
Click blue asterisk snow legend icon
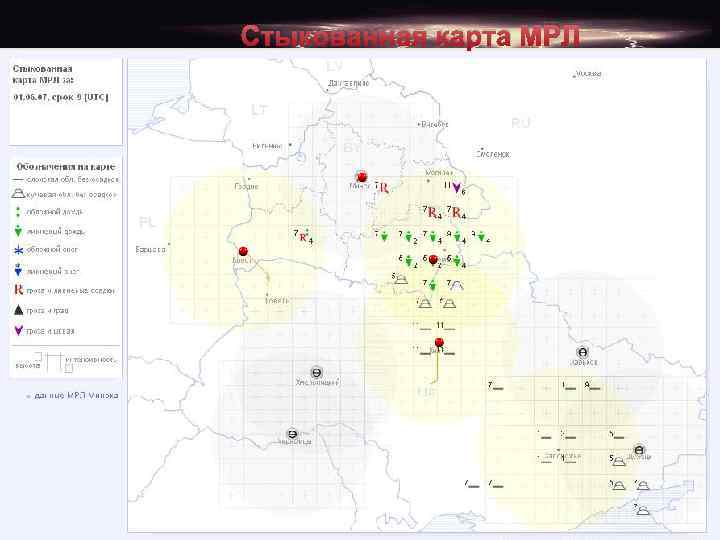(18, 250)
